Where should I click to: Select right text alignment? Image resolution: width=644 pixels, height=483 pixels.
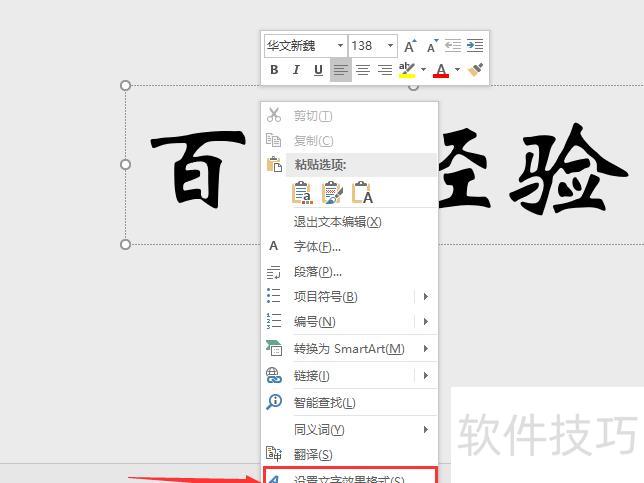click(x=385, y=70)
